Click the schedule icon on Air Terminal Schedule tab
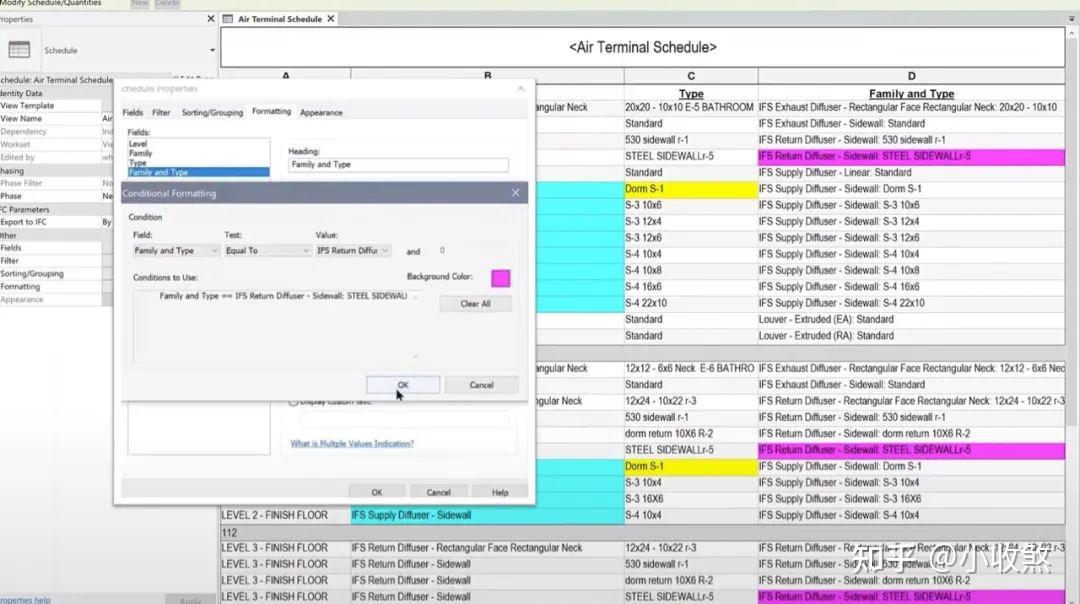 pyautogui.click(x=228, y=18)
